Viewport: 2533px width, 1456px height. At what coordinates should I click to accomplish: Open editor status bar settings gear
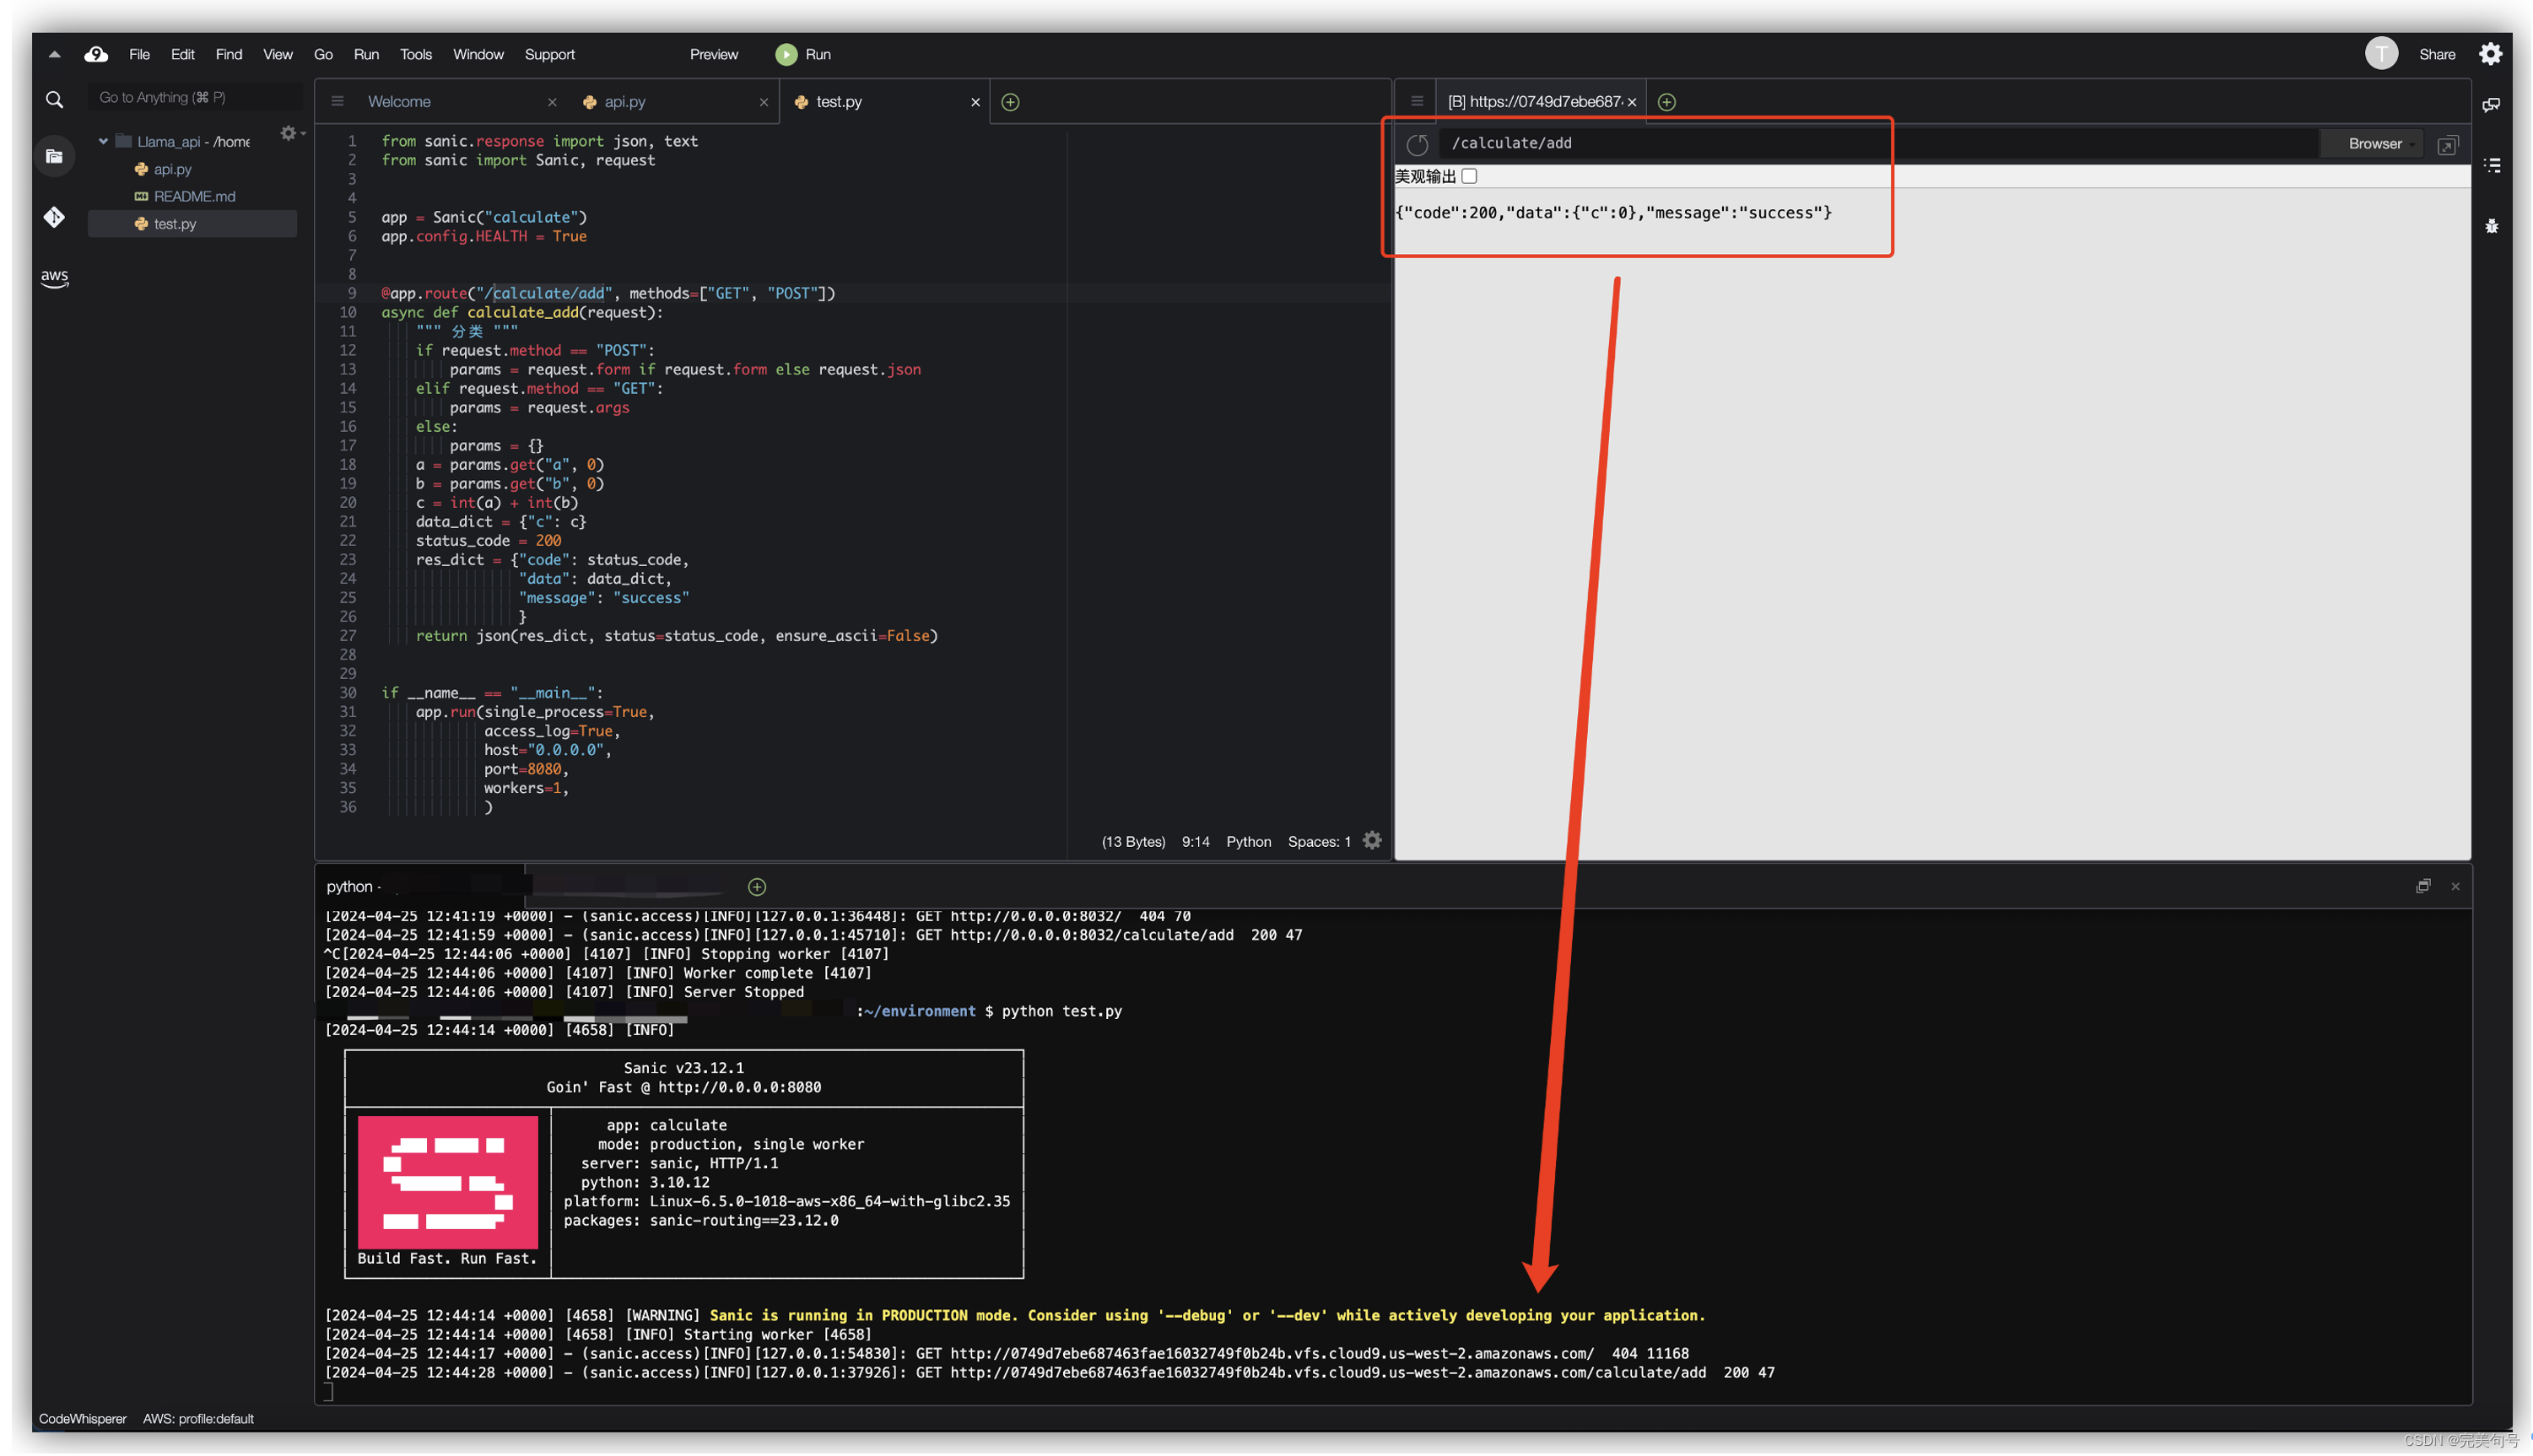pos(1372,841)
